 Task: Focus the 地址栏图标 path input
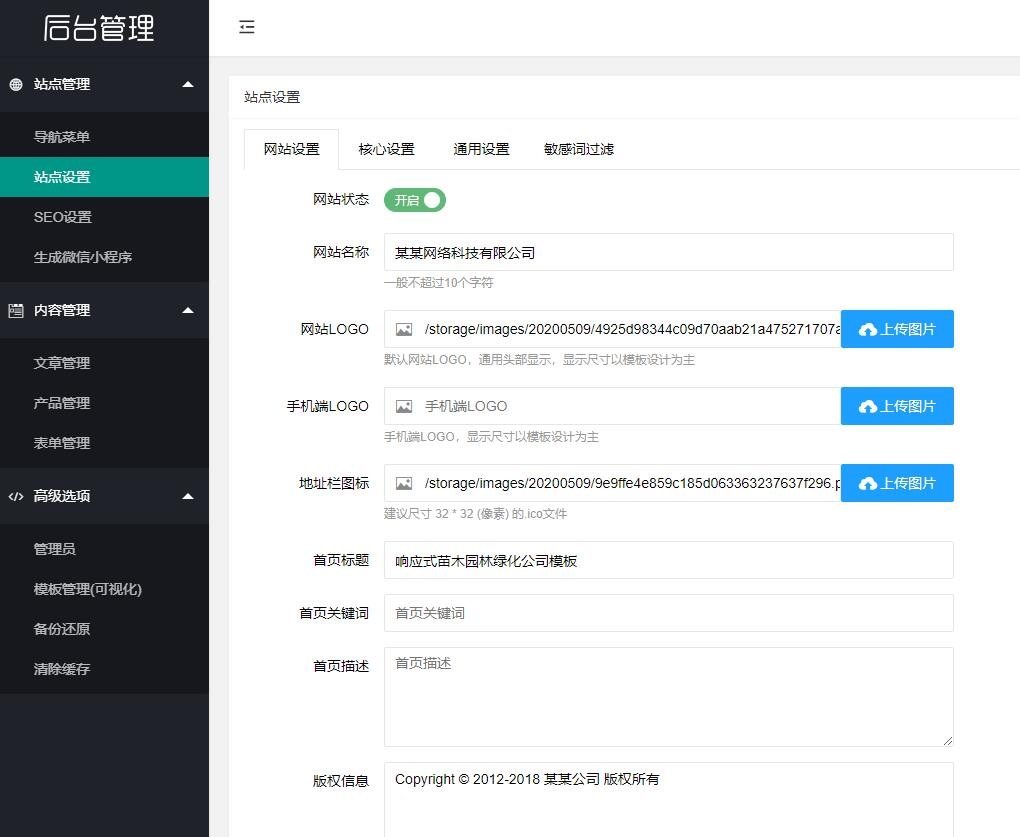612,483
